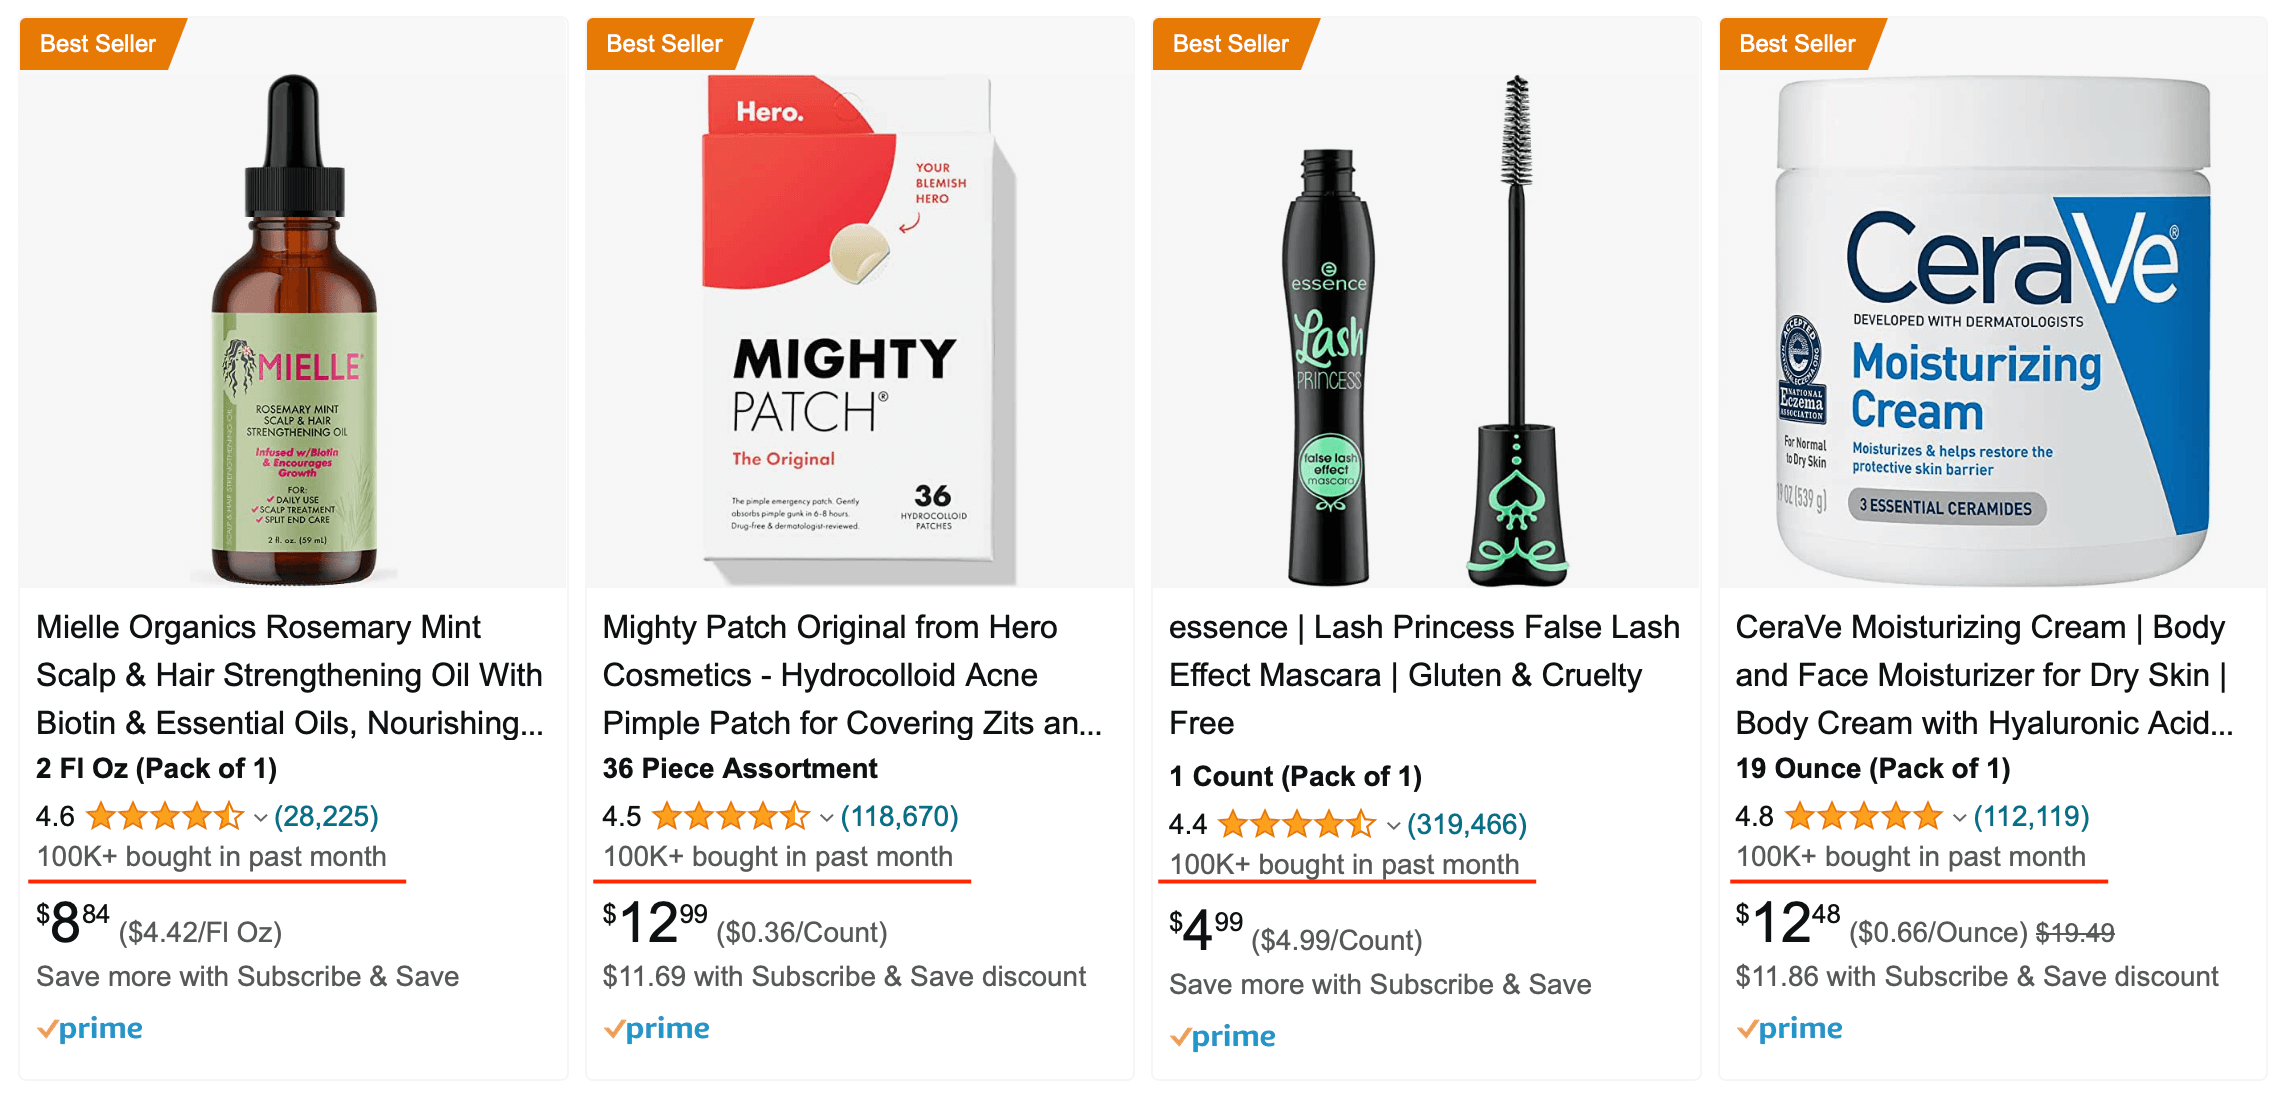Screen dimensions: 2290x1094
Task: View the 28,225 reviews for Mielle oil
Action: coord(326,817)
